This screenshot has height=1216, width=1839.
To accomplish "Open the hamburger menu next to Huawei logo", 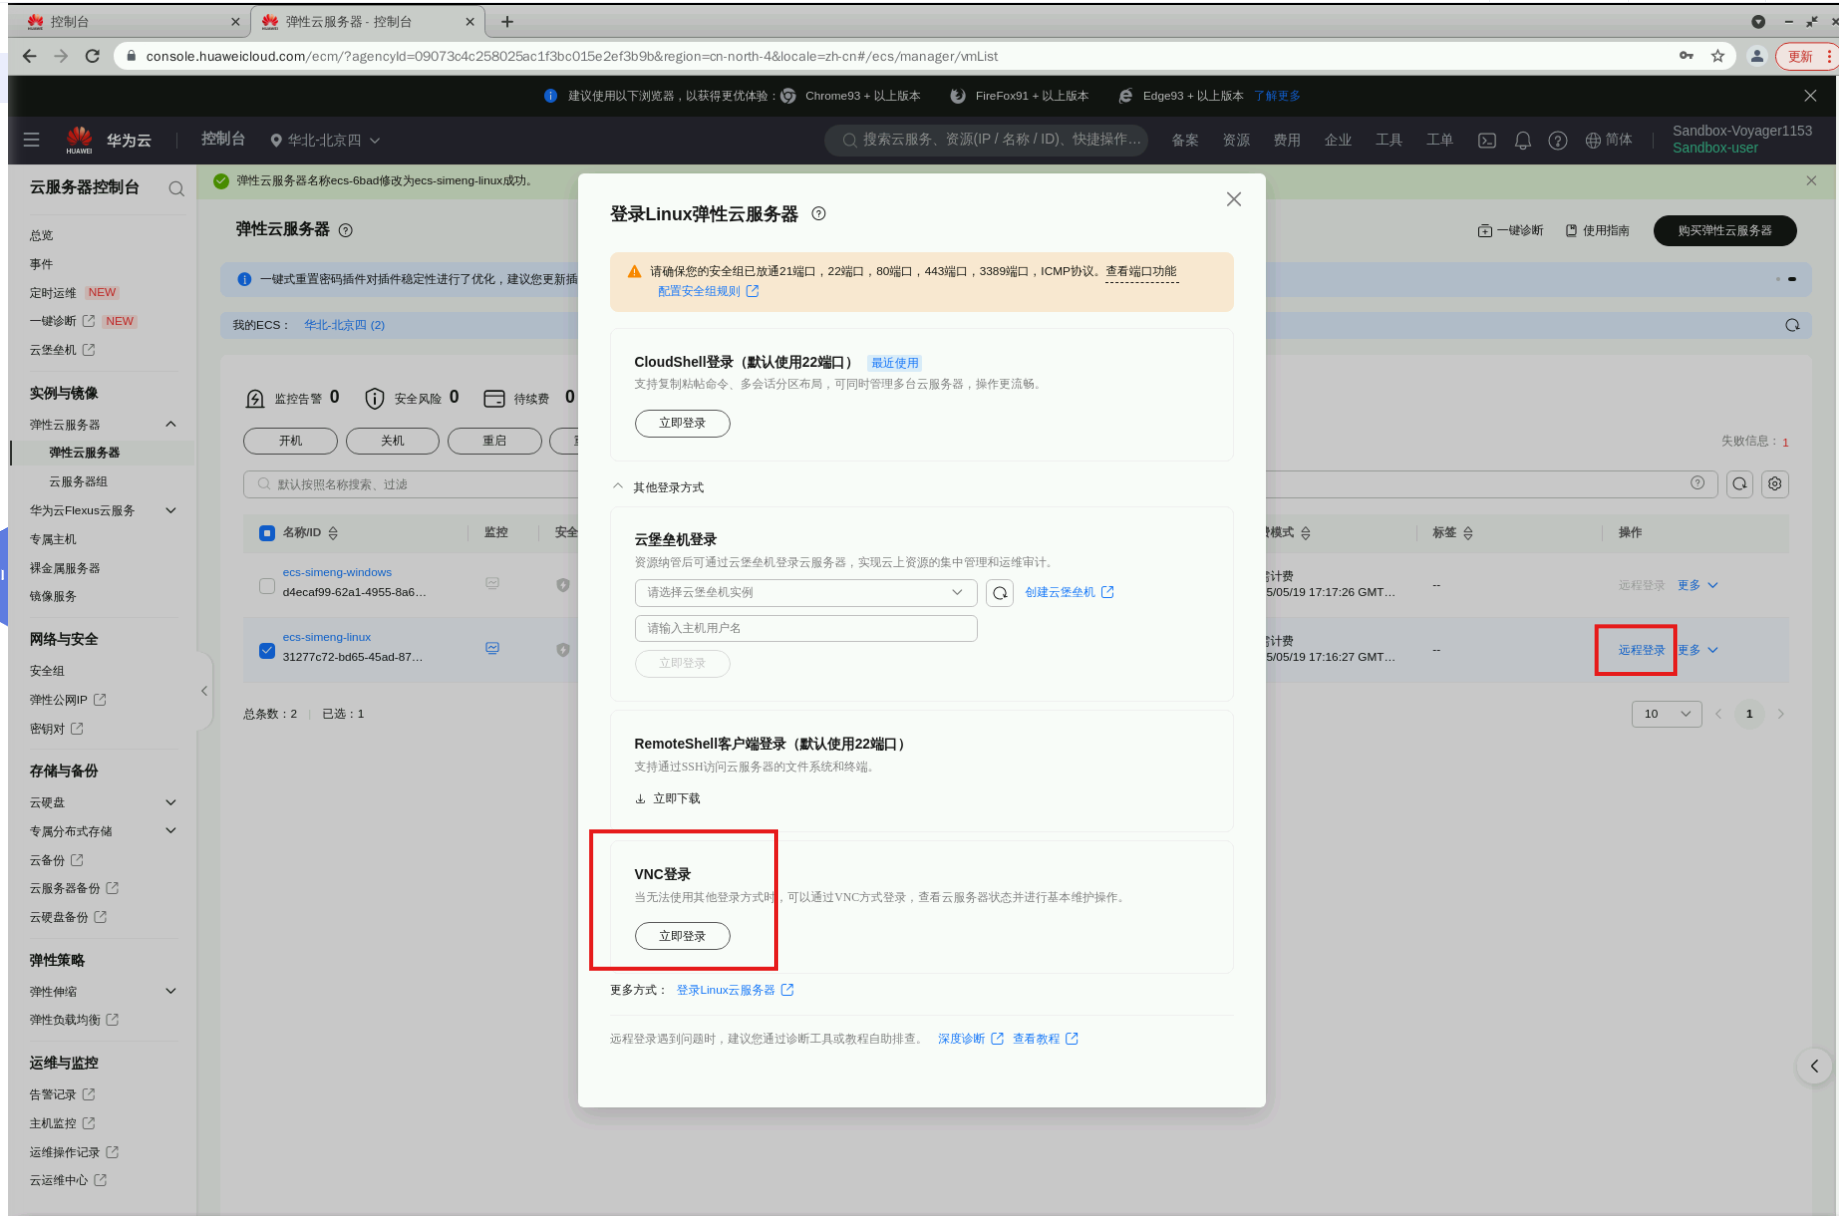I will coord(31,140).
